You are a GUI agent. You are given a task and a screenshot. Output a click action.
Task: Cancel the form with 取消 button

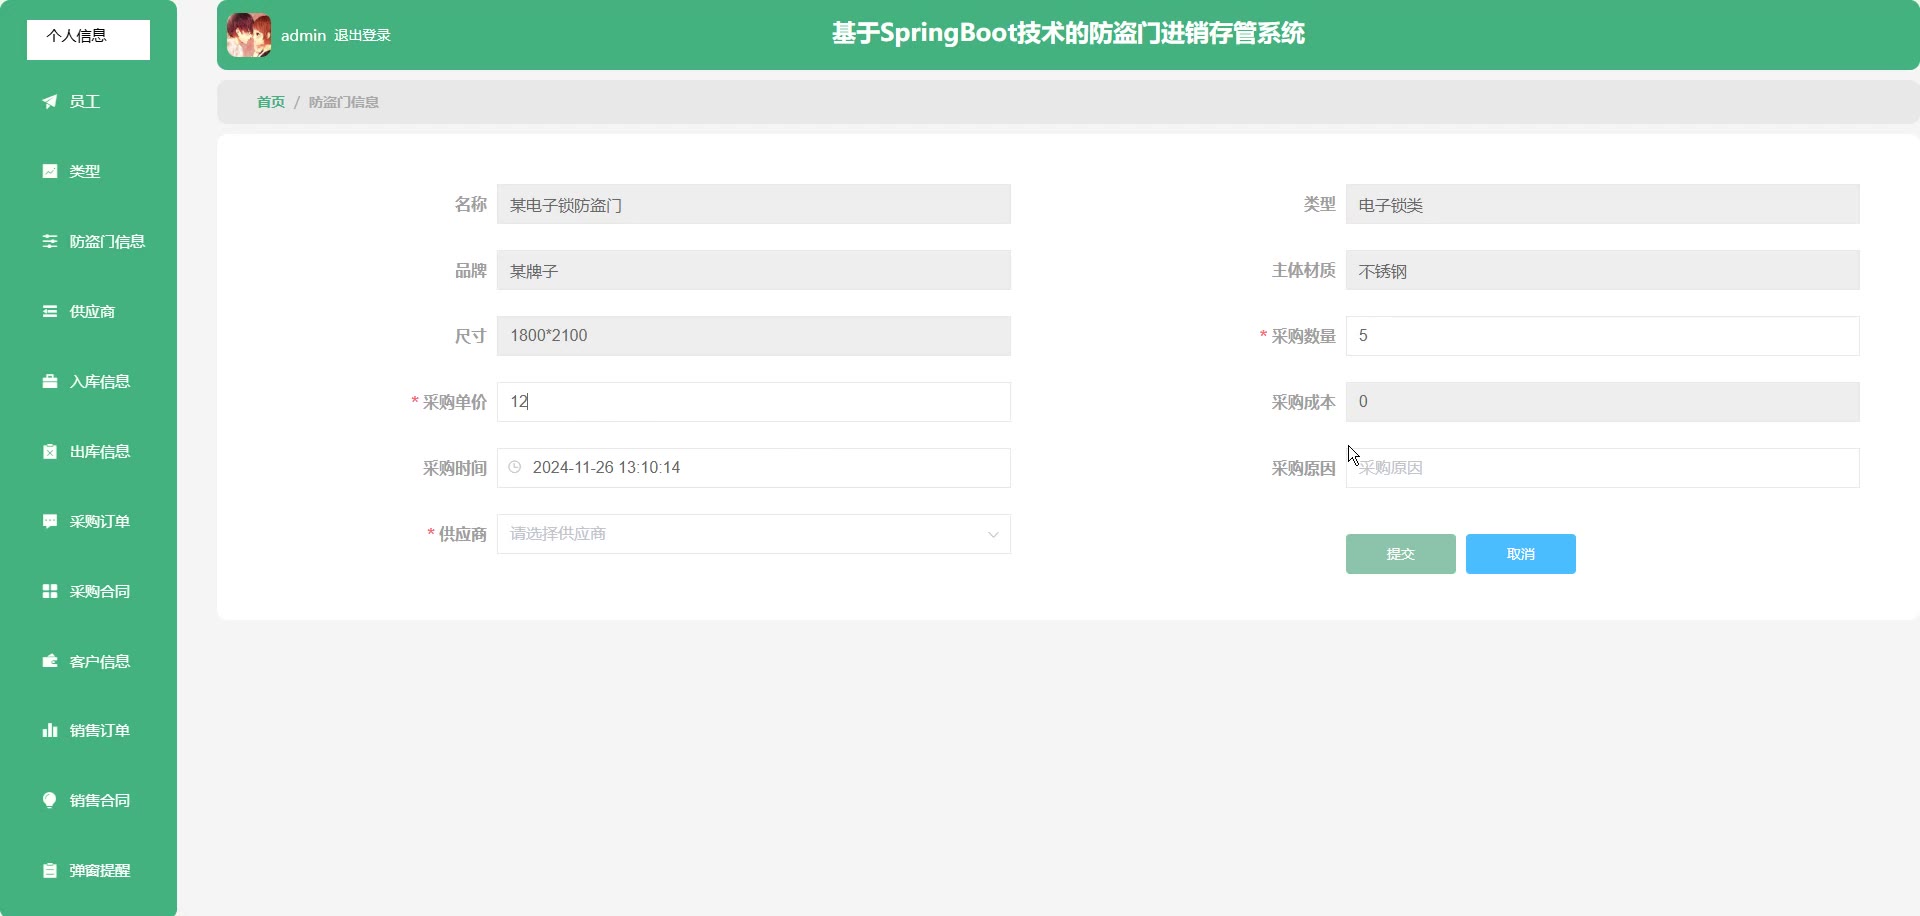pyautogui.click(x=1520, y=554)
